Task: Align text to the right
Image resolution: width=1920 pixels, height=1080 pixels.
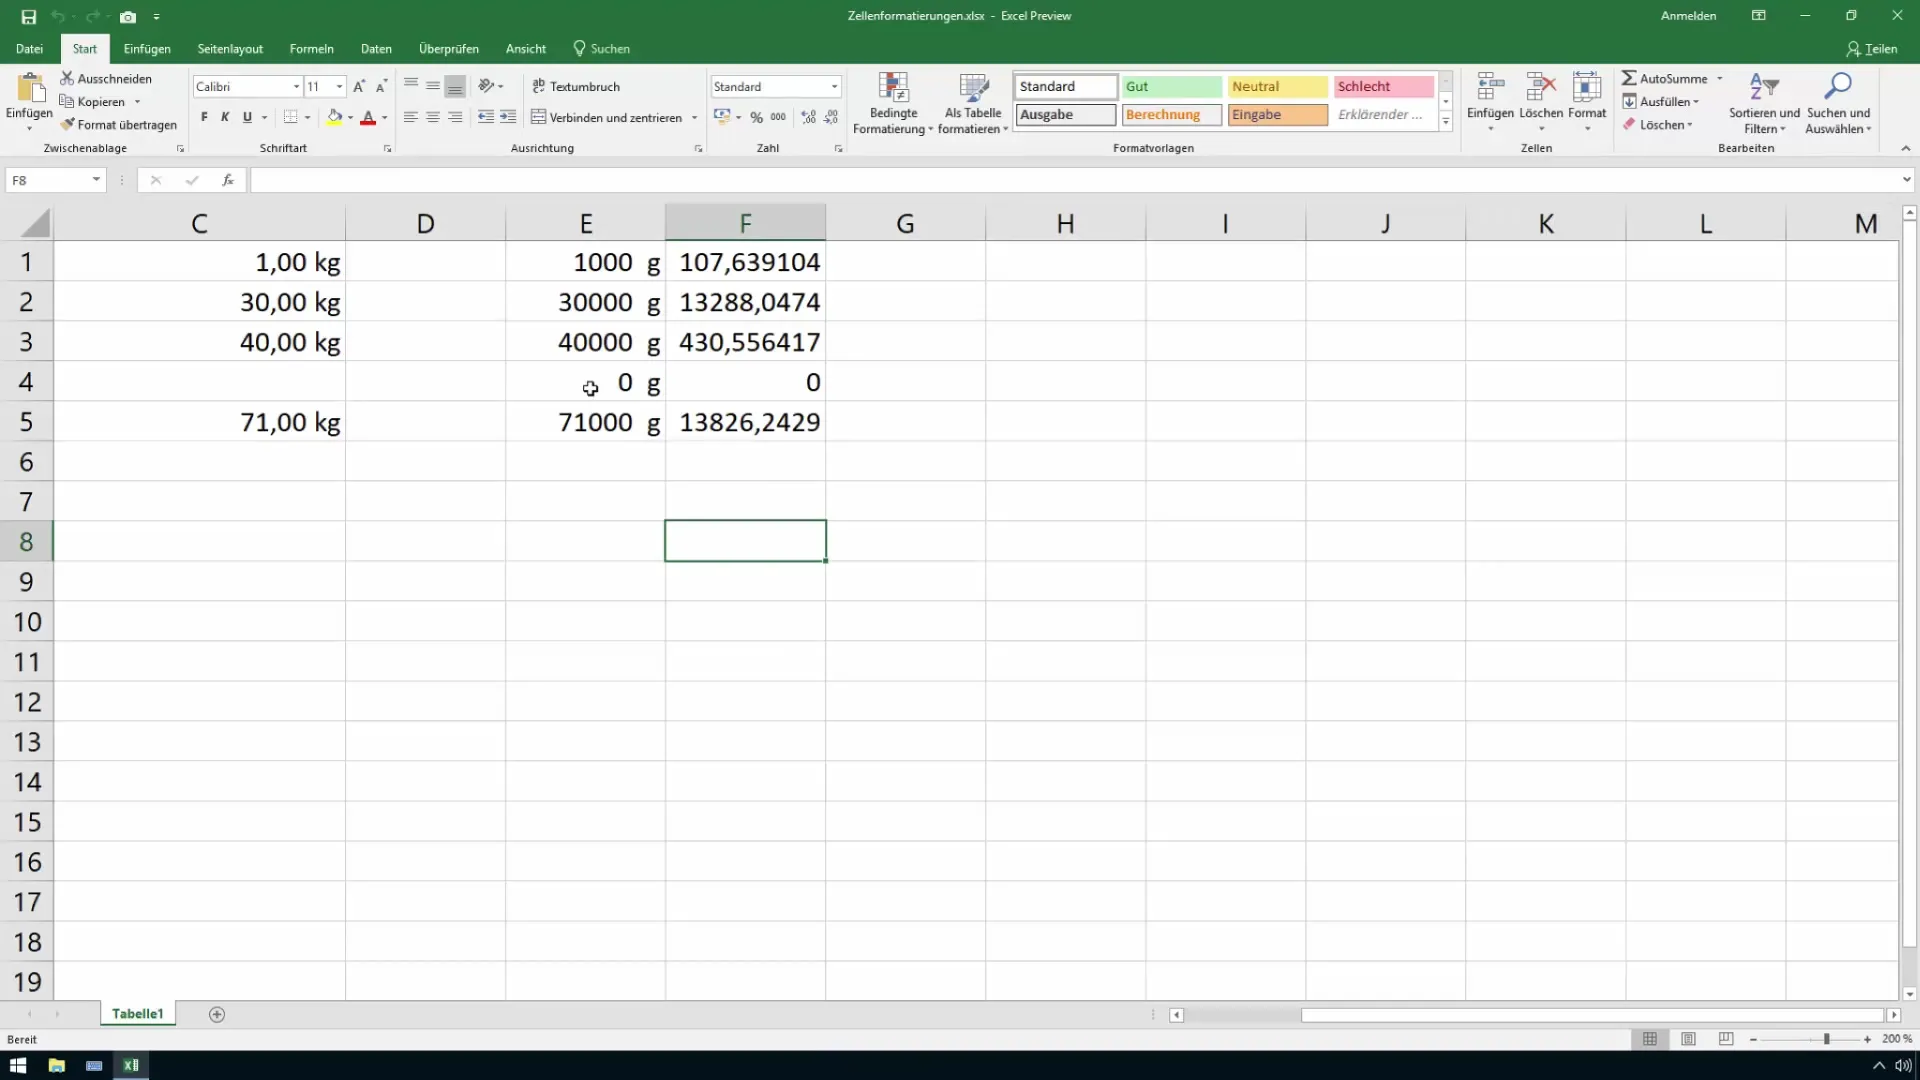Action: pos(455,117)
